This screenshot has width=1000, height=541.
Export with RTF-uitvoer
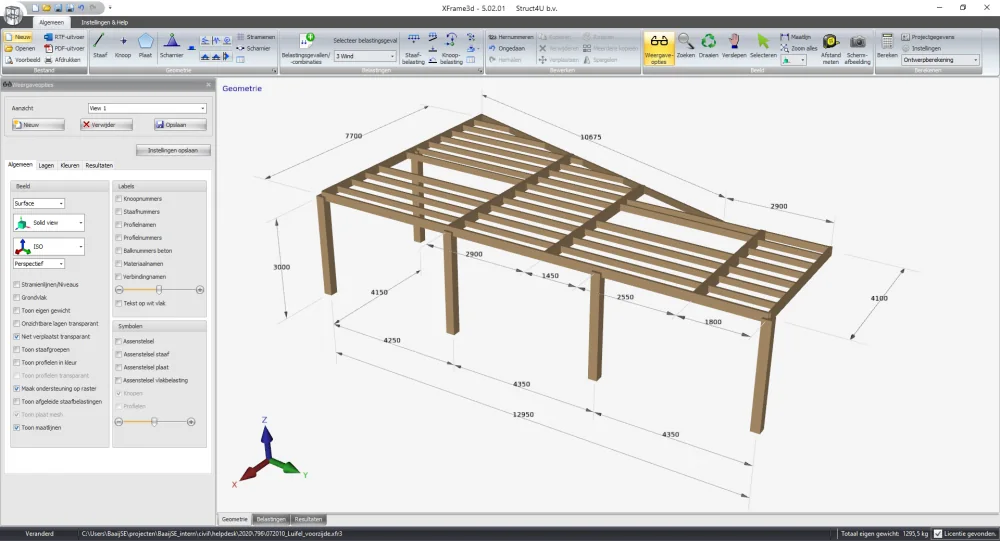pos(64,37)
